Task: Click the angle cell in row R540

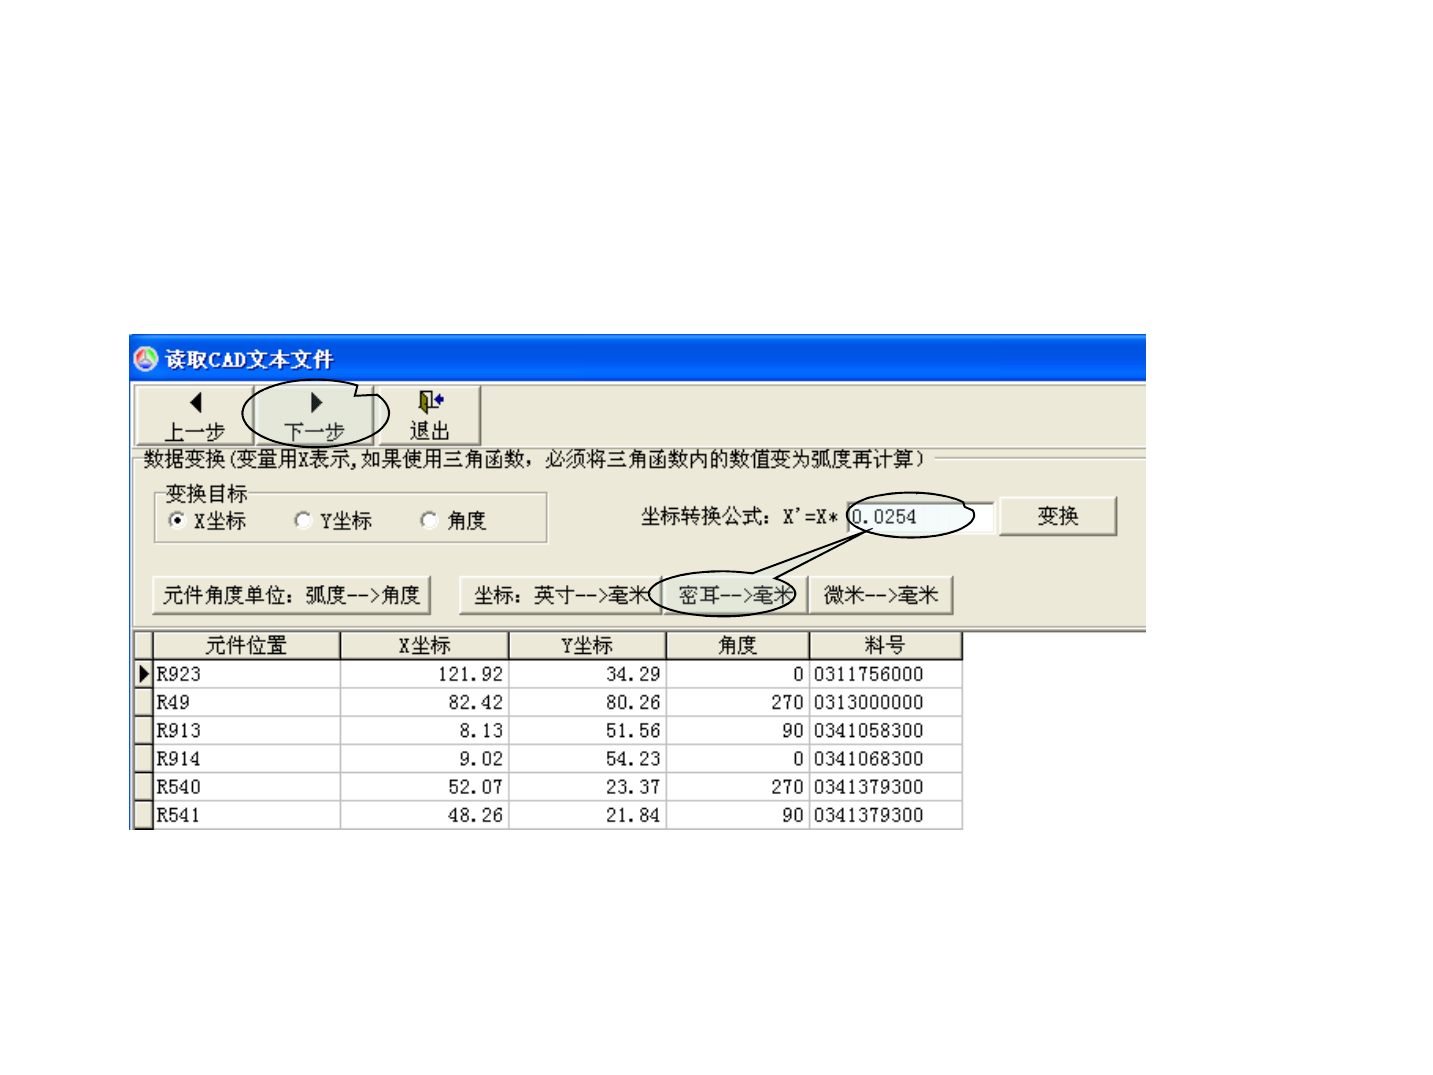Action: click(737, 787)
